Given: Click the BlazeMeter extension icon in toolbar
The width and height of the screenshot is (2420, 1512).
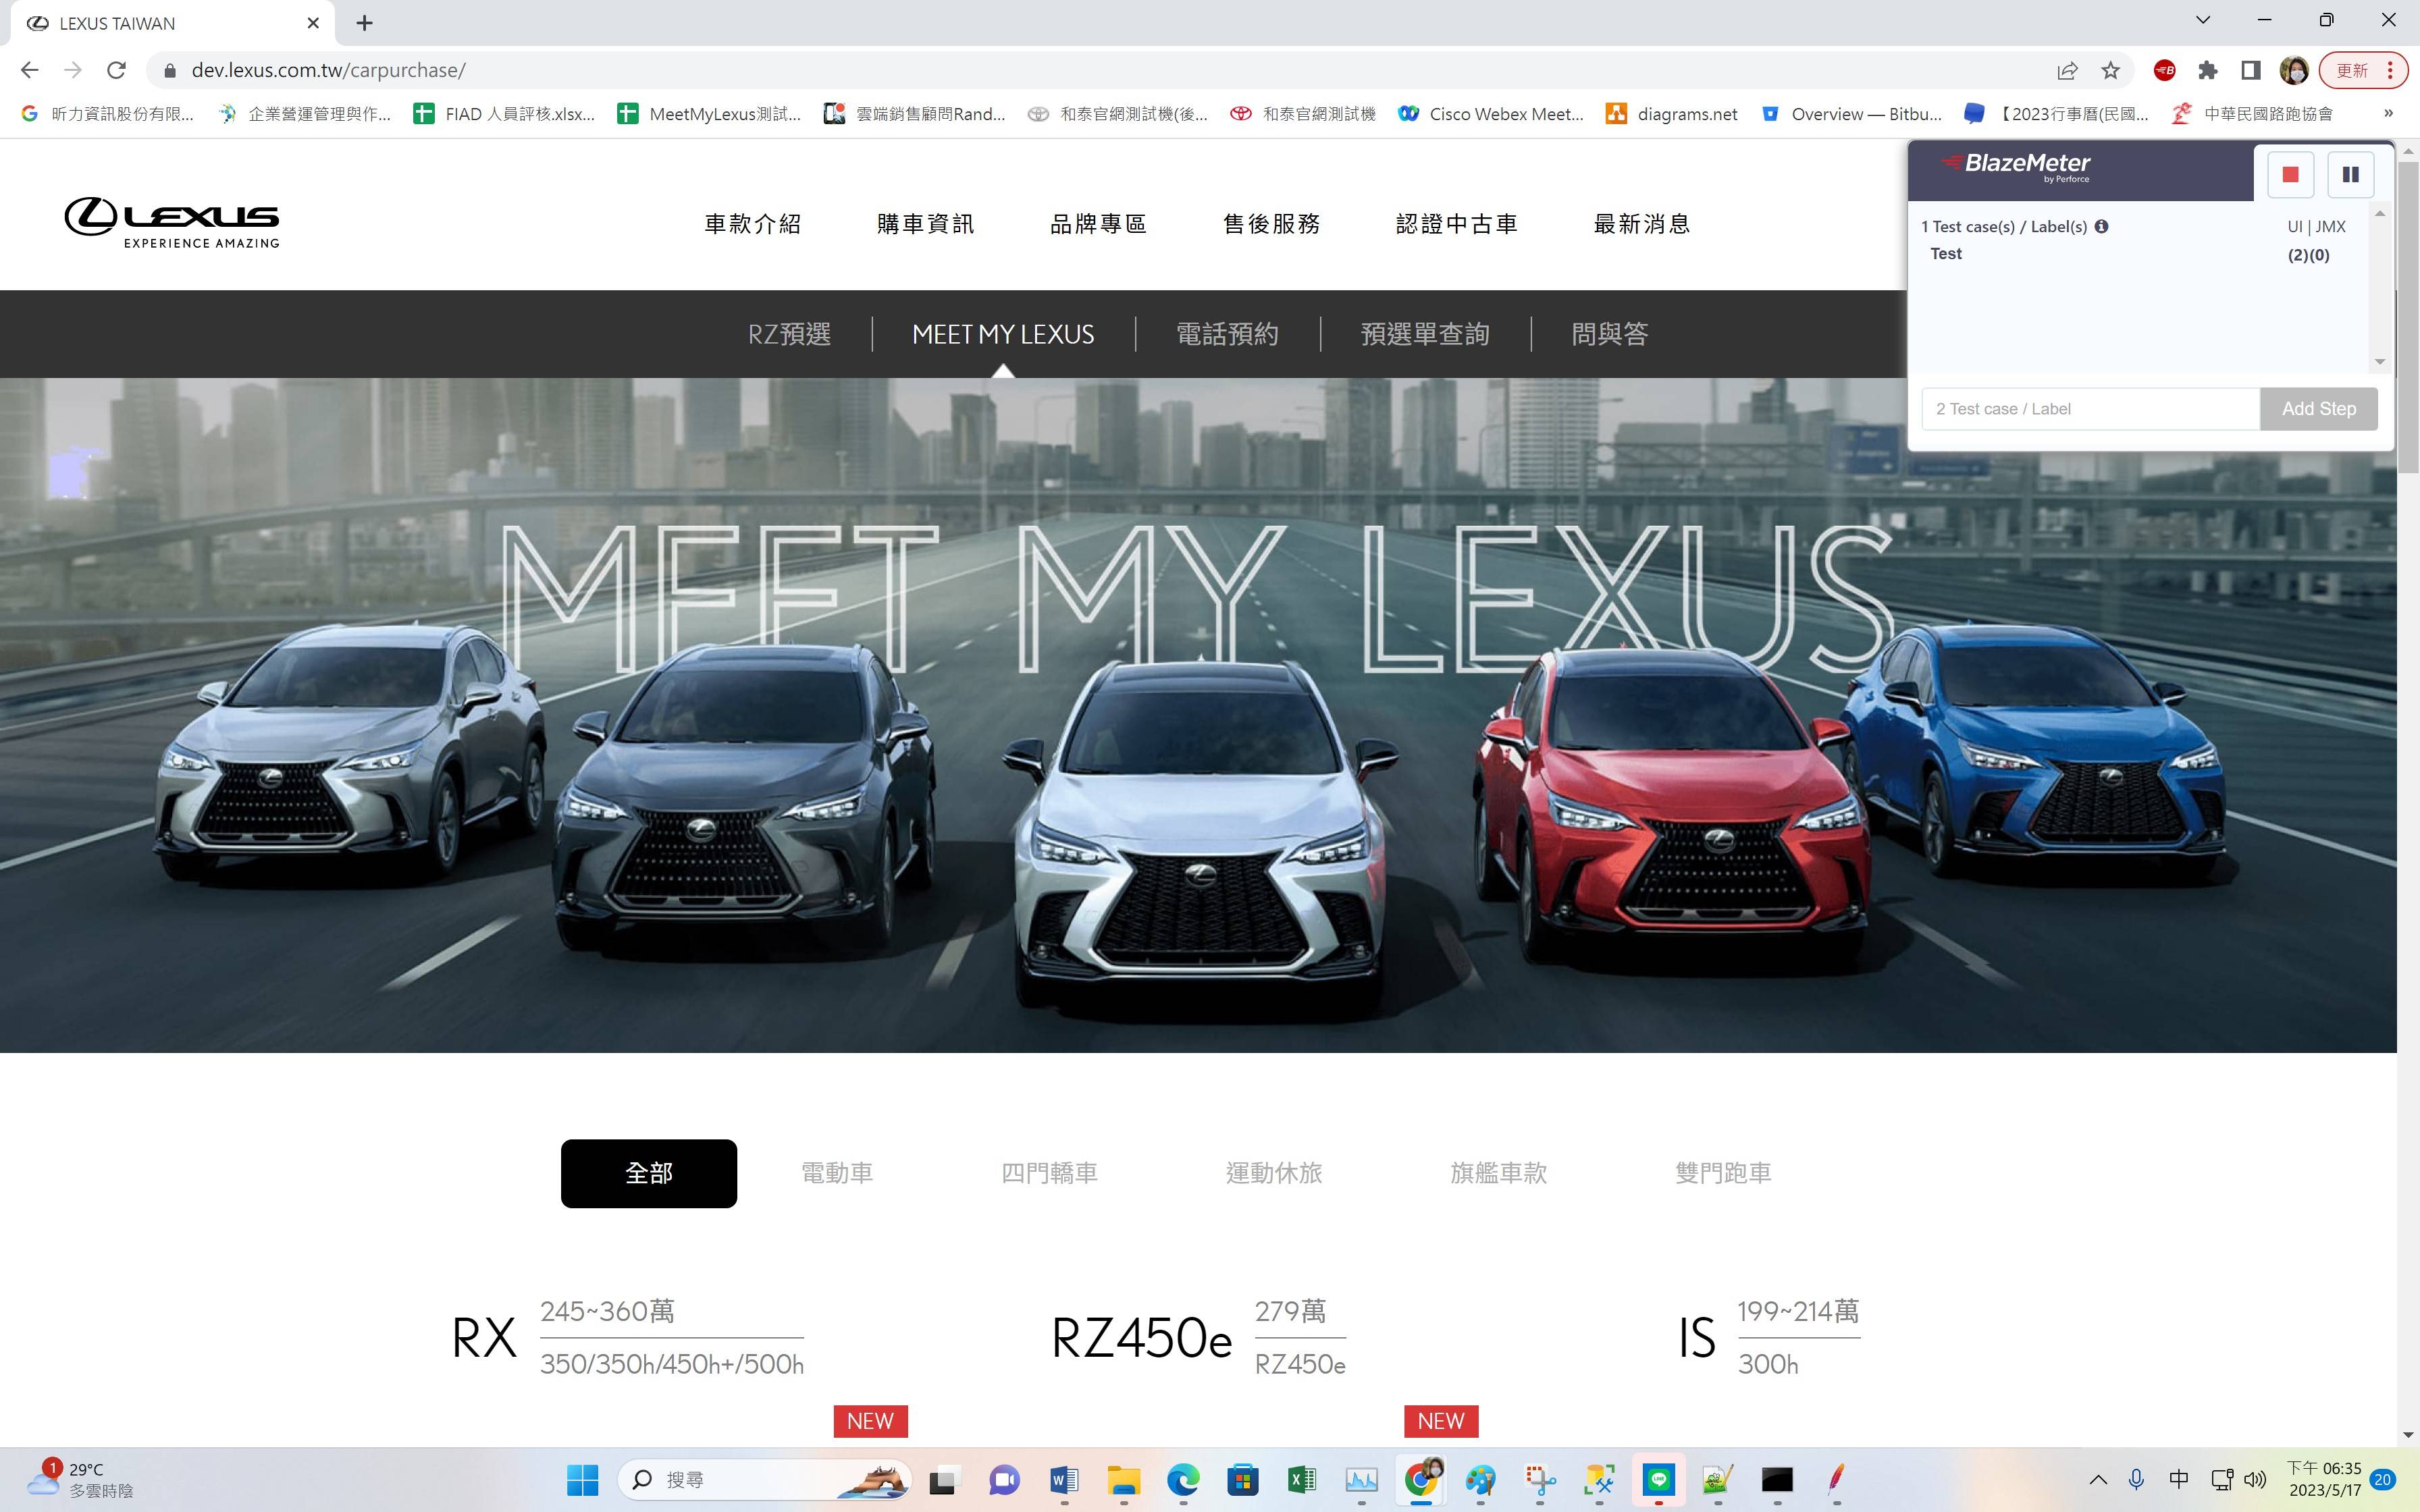Looking at the screenshot, I should coord(2164,70).
